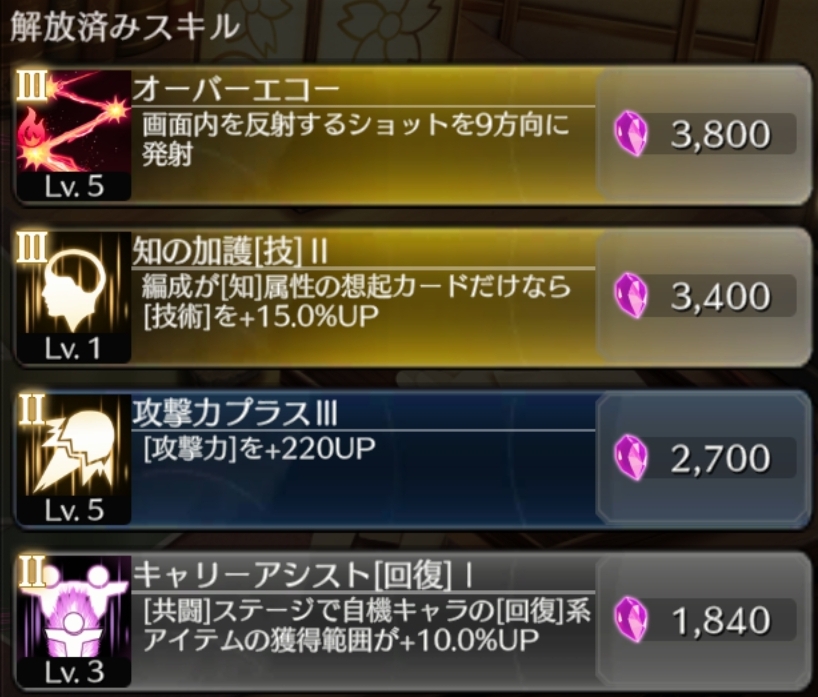The image size is (818, 697).
Task: Click the purple gem beside 3,400
Action: click(631, 296)
